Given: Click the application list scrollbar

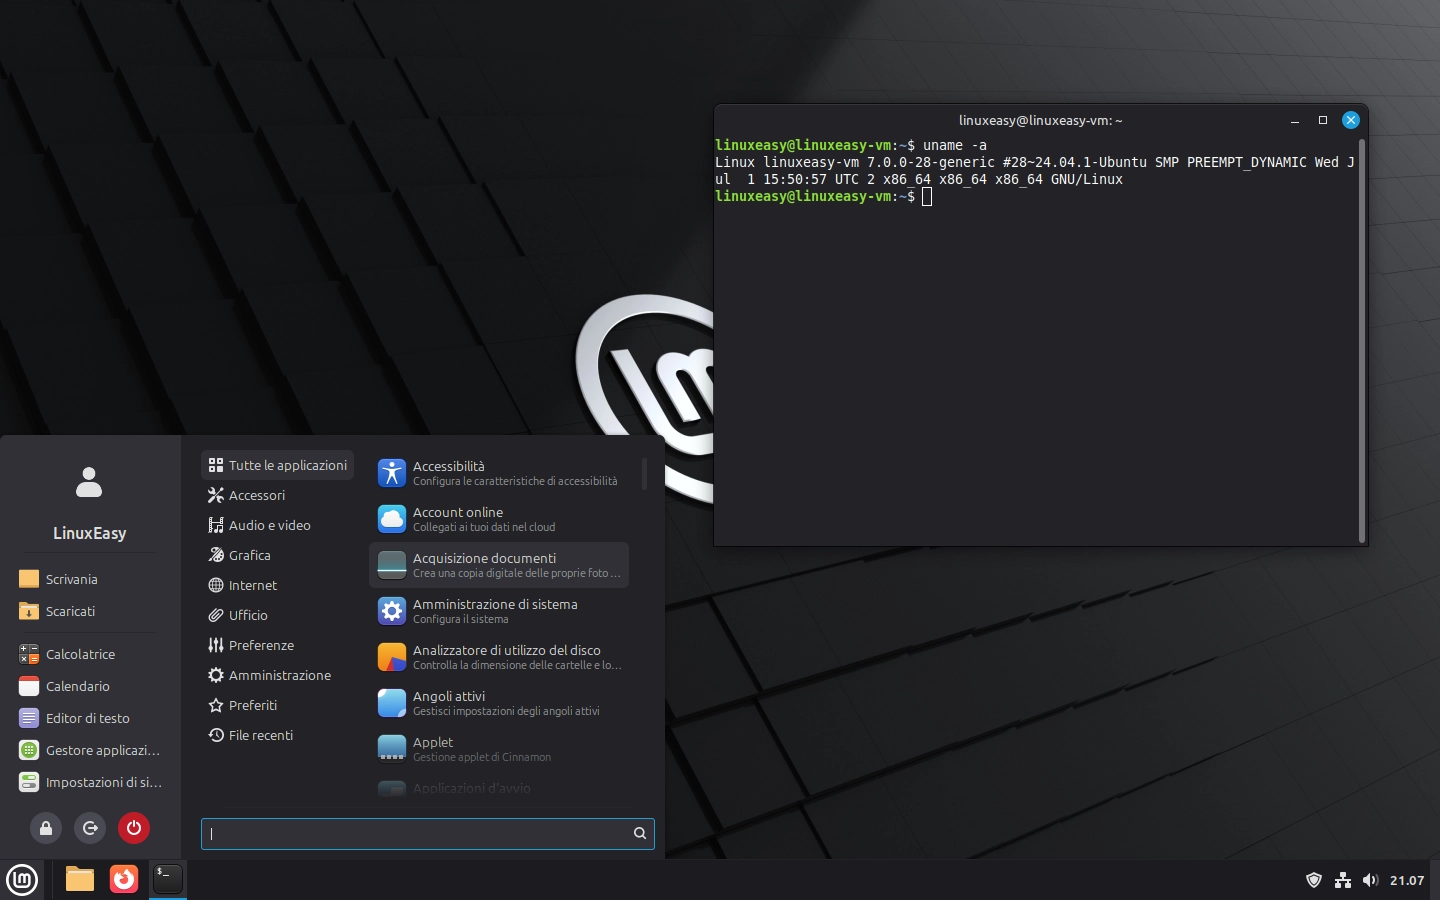Looking at the screenshot, I should [644, 474].
